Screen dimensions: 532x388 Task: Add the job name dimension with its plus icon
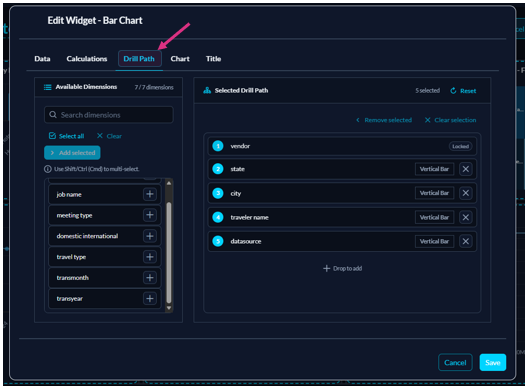150,194
